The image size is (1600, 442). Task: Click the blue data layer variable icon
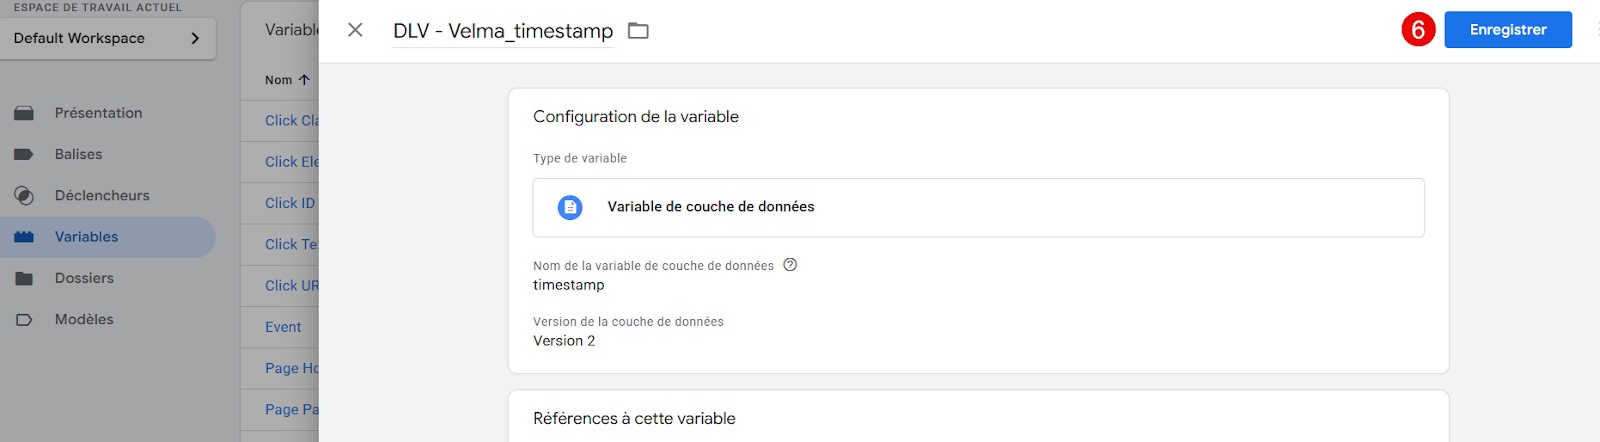(570, 207)
